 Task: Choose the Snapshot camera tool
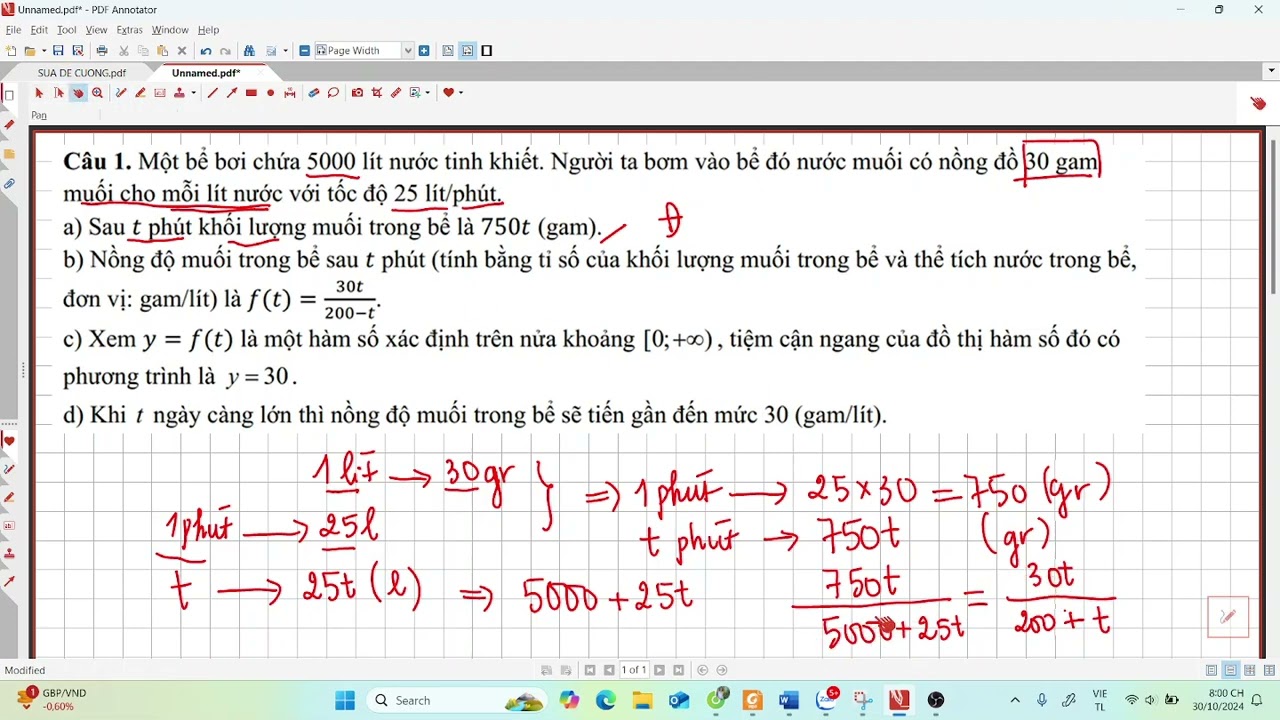[357, 93]
